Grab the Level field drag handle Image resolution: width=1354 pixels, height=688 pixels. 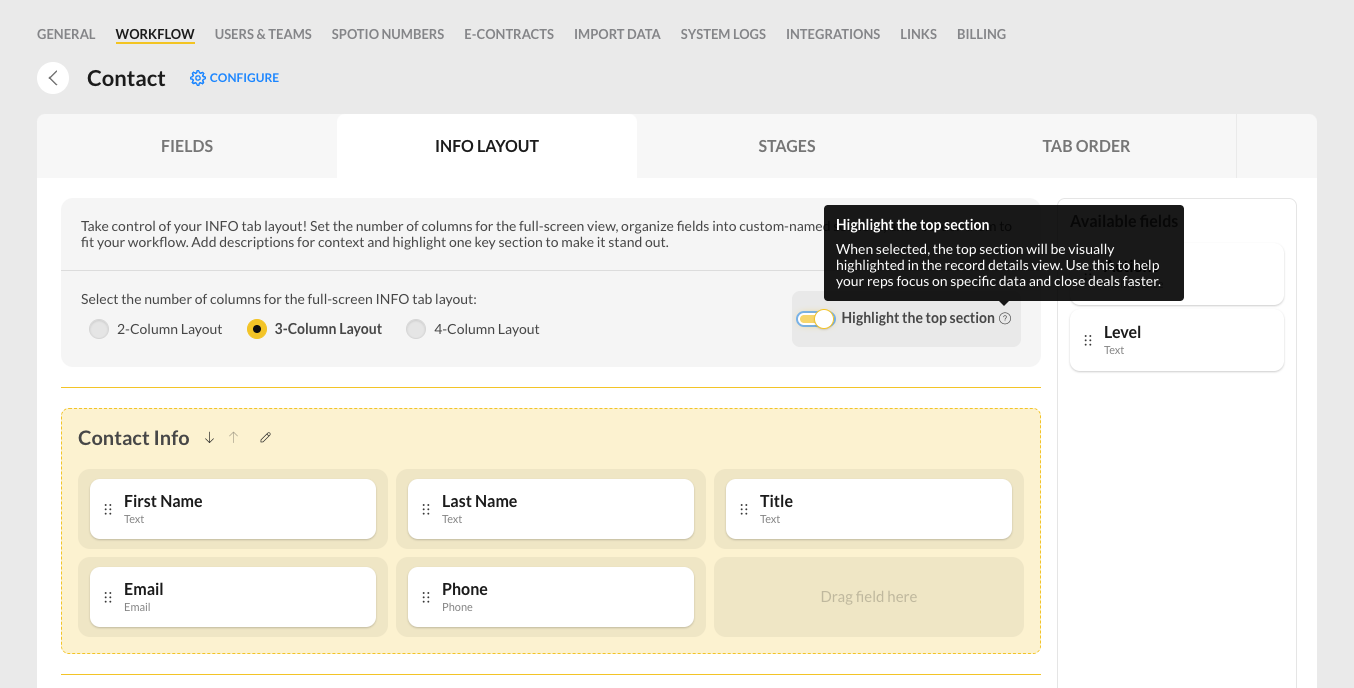pyautogui.click(x=1088, y=340)
